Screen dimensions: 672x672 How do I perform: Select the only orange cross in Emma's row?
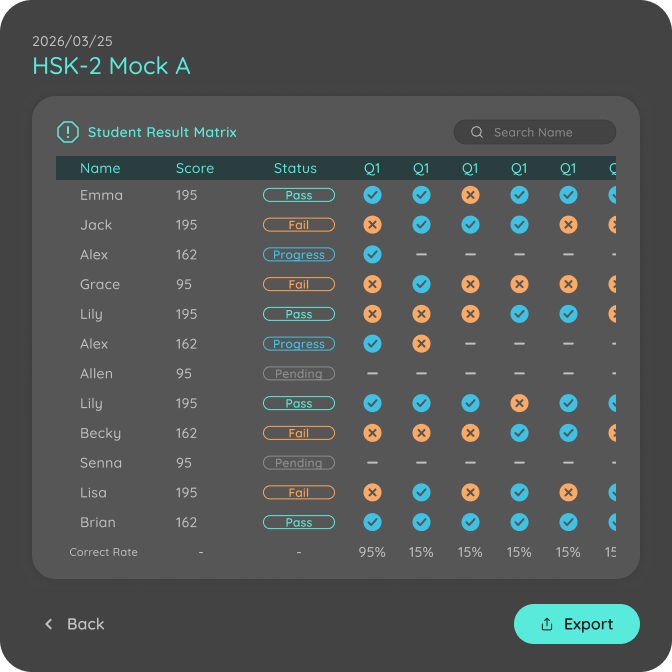point(470,195)
